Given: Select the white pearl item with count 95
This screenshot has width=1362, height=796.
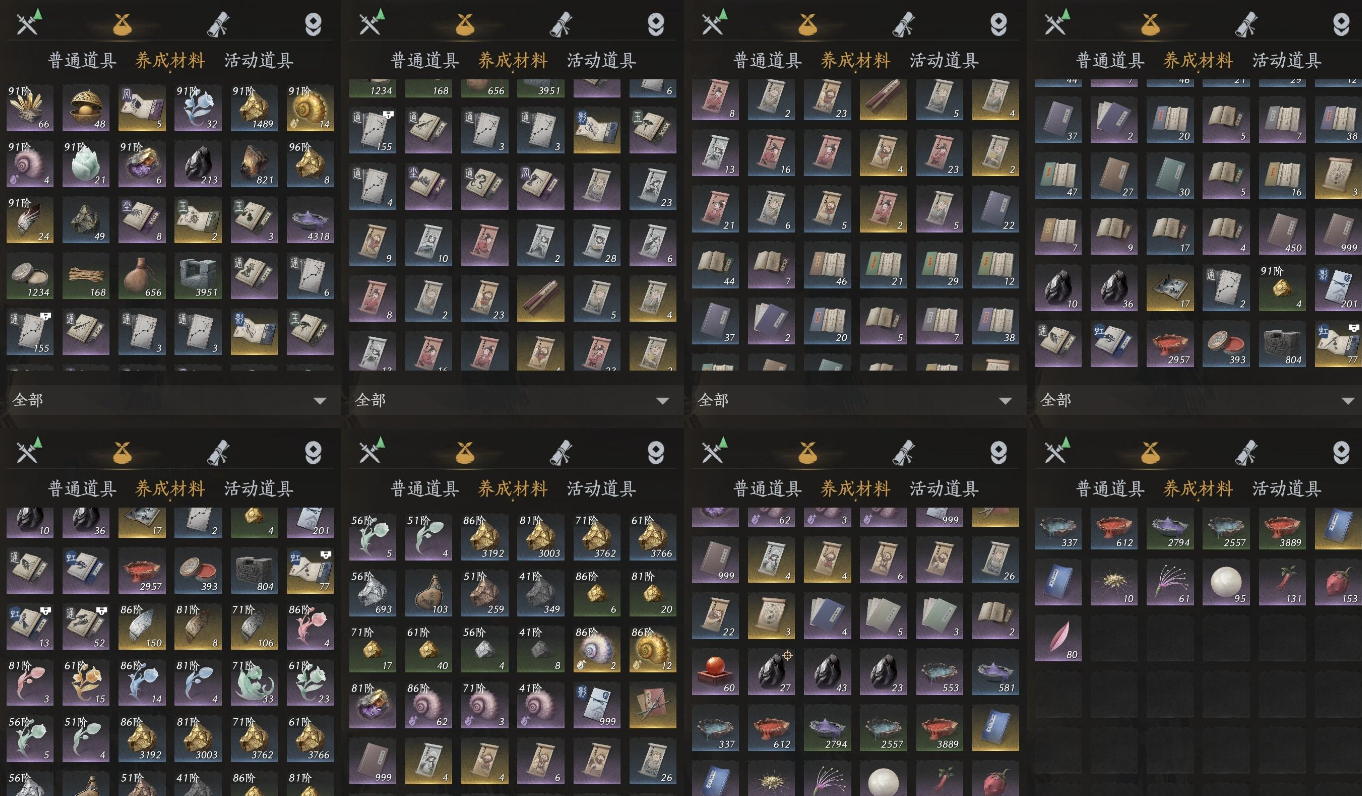Looking at the screenshot, I should click(x=1227, y=582).
